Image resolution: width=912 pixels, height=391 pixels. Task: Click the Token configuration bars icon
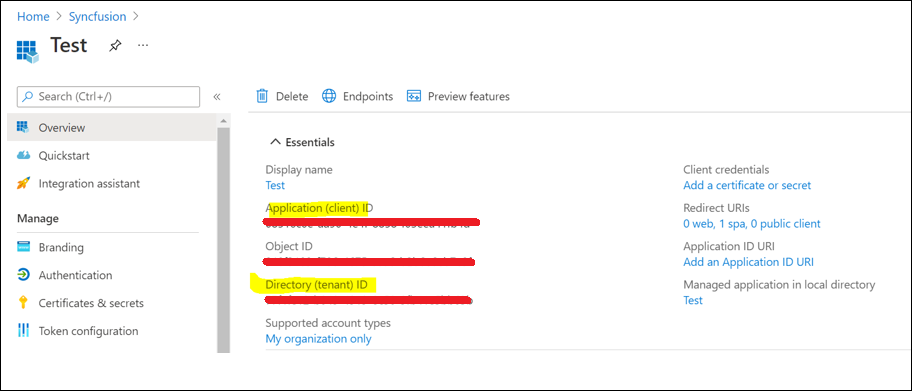[23, 330]
